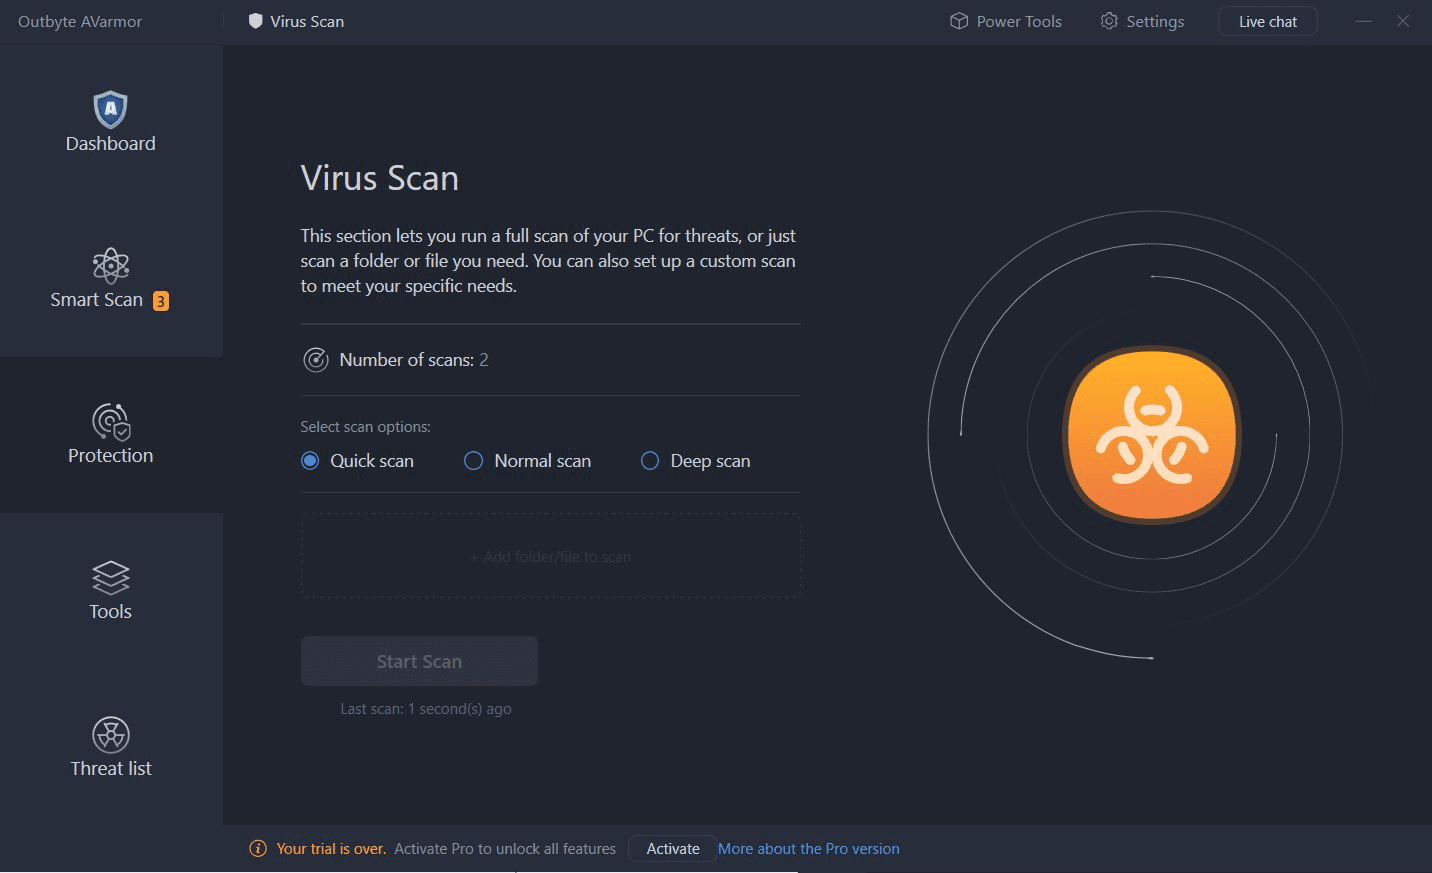Open the Tools layers icon
The image size is (1432, 873).
coord(110,577)
